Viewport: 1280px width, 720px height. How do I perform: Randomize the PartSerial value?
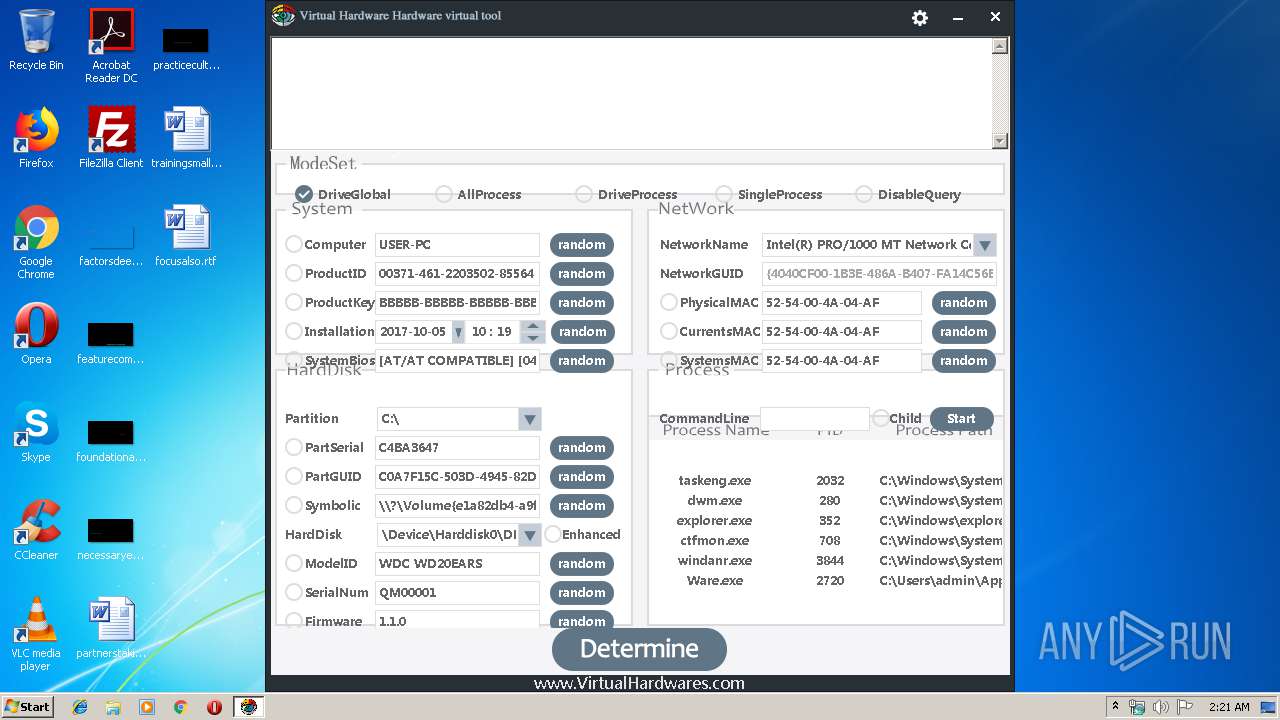coord(582,448)
